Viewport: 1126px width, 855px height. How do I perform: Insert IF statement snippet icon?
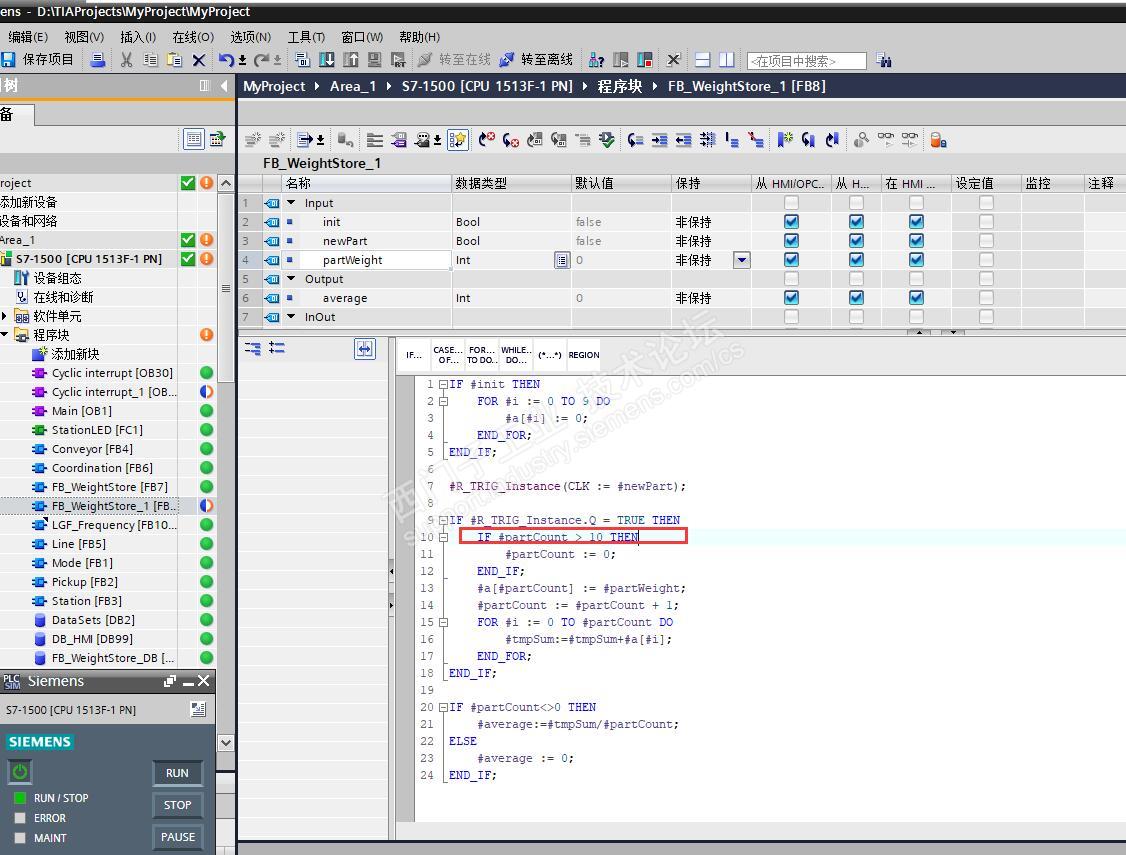(413, 354)
